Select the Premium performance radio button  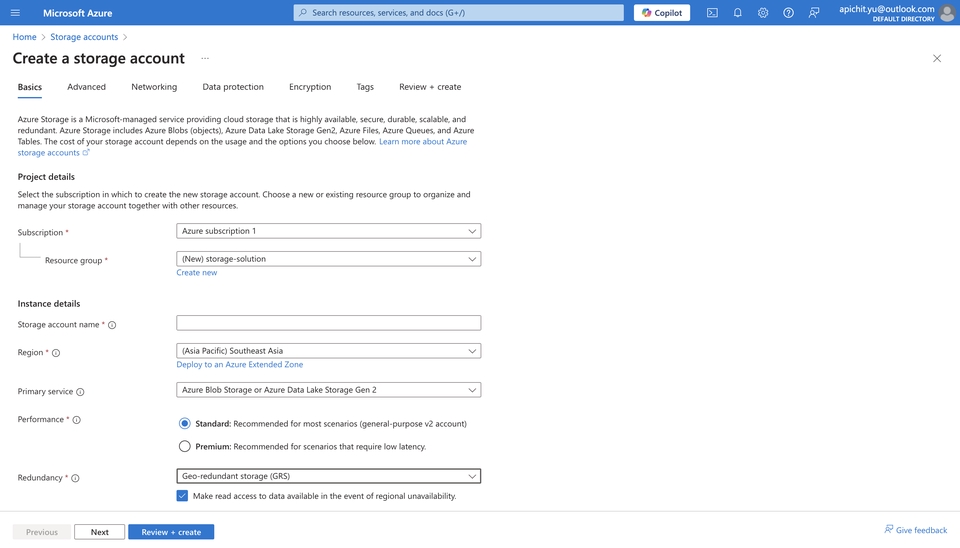coord(184,446)
